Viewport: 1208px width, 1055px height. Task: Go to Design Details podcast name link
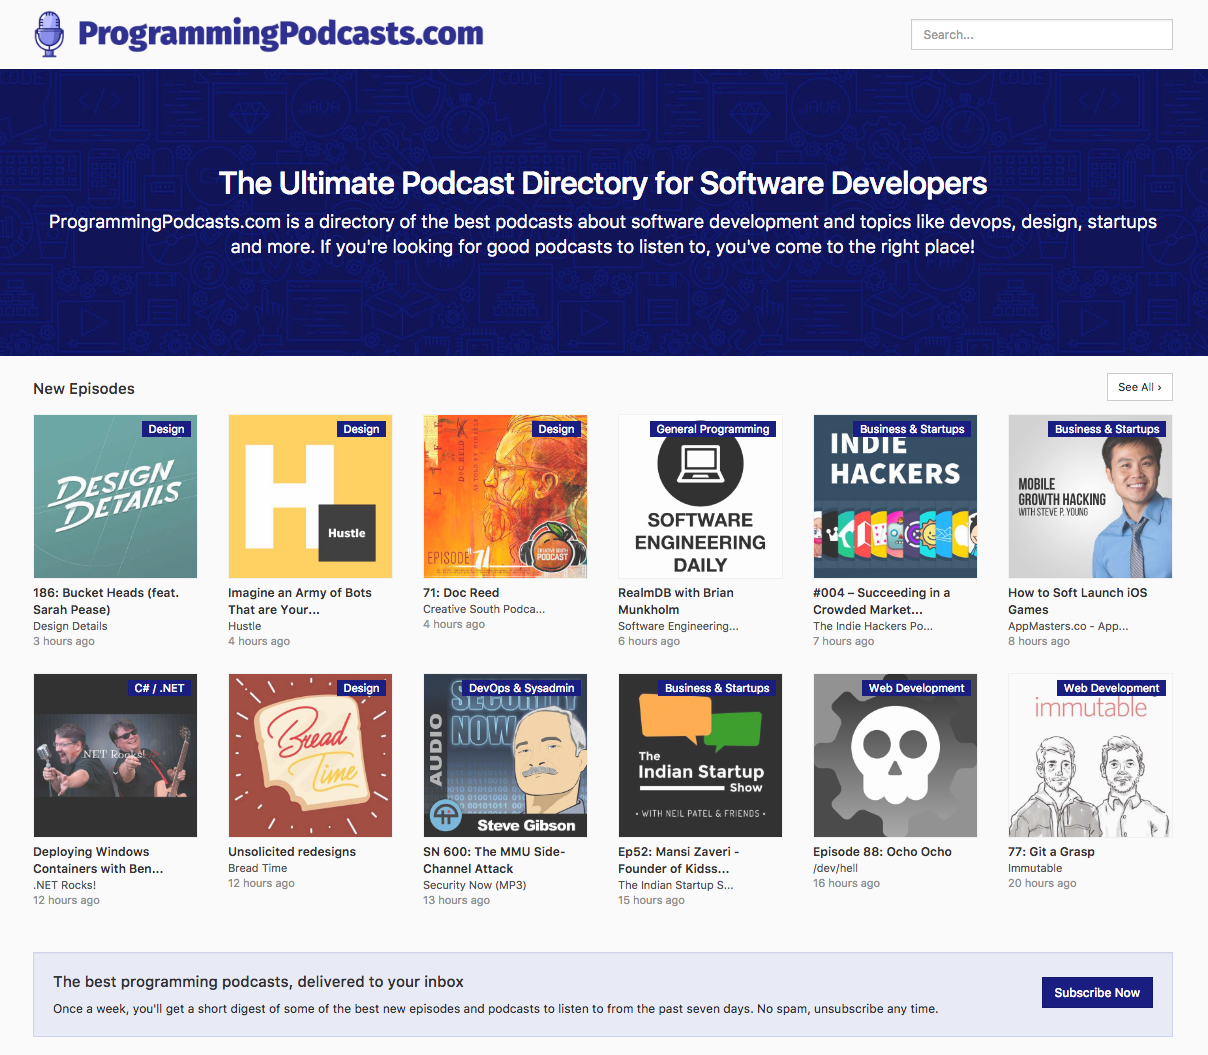click(70, 626)
